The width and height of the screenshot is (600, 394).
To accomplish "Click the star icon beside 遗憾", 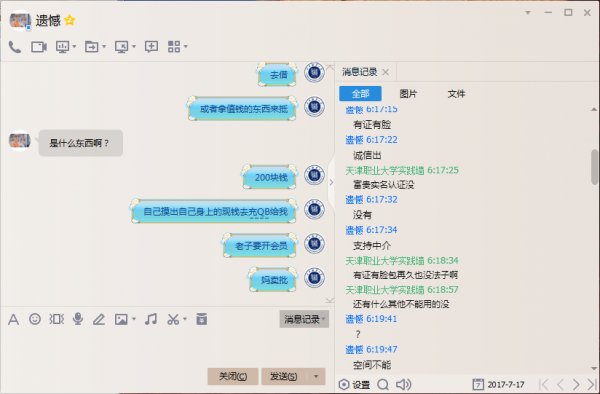I will [70, 20].
